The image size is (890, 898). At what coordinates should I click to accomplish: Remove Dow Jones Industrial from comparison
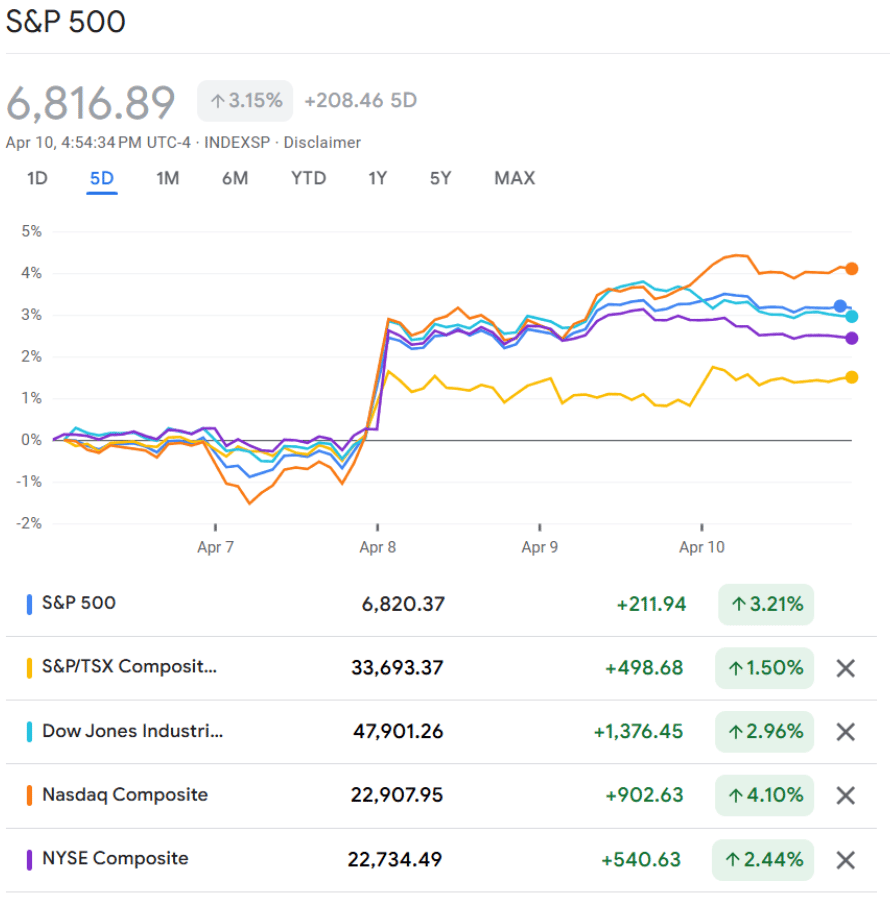pyautogui.click(x=845, y=732)
